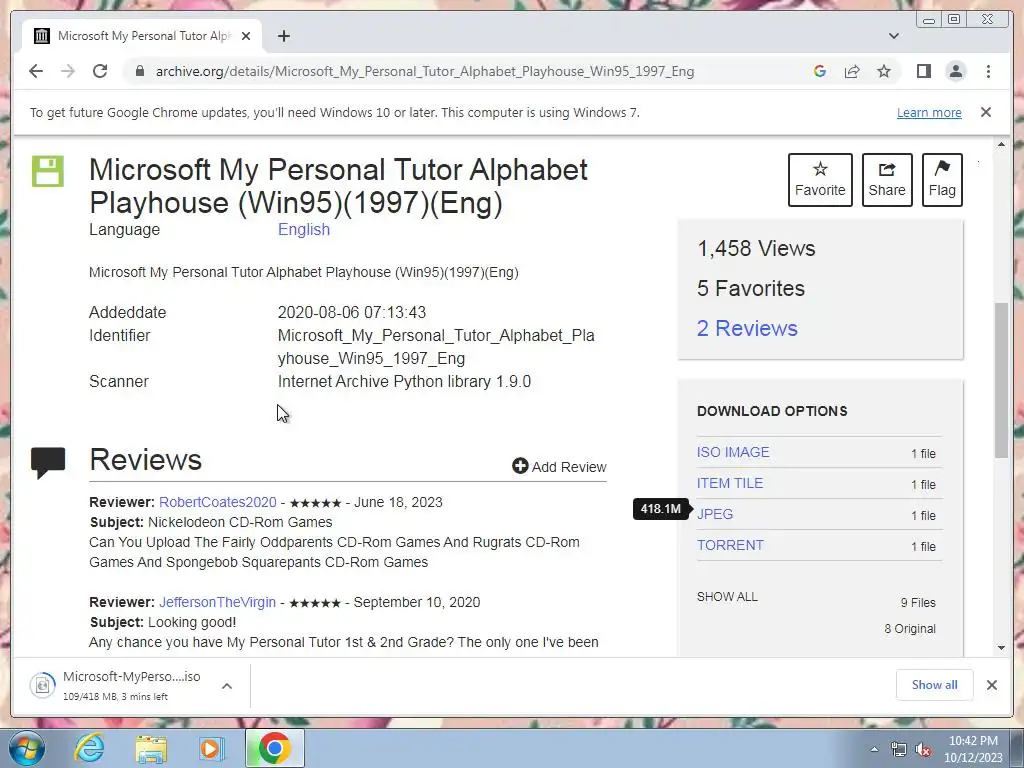Open Chrome's three-dot menu
1024x768 pixels.
point(988,71)
